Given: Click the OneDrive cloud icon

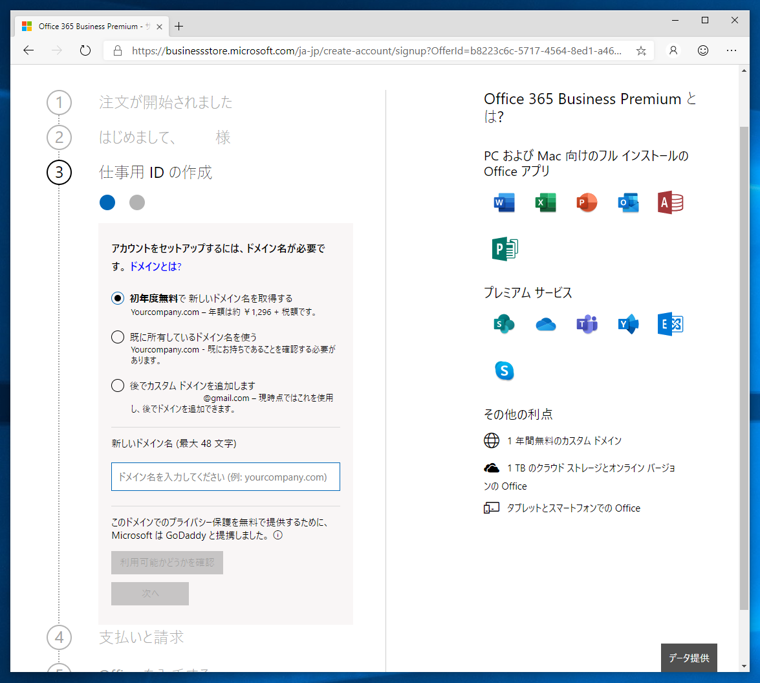Looking at the screenshot, I should click(x=545, y=324).
